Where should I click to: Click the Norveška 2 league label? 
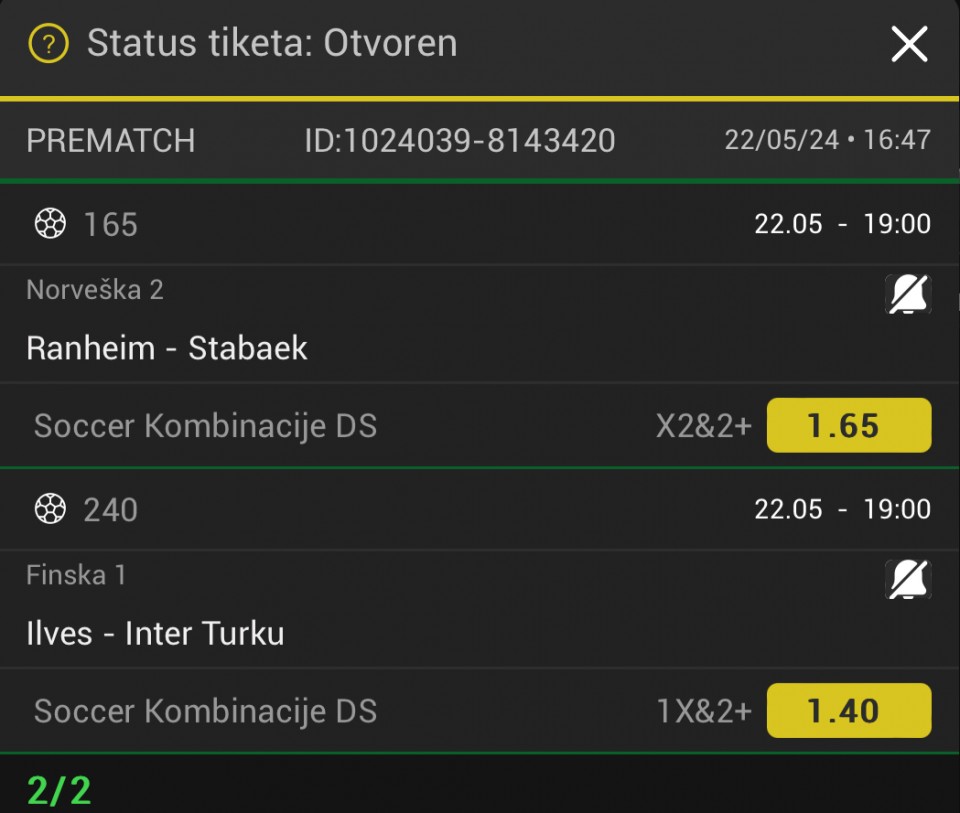tap(95, 290)
